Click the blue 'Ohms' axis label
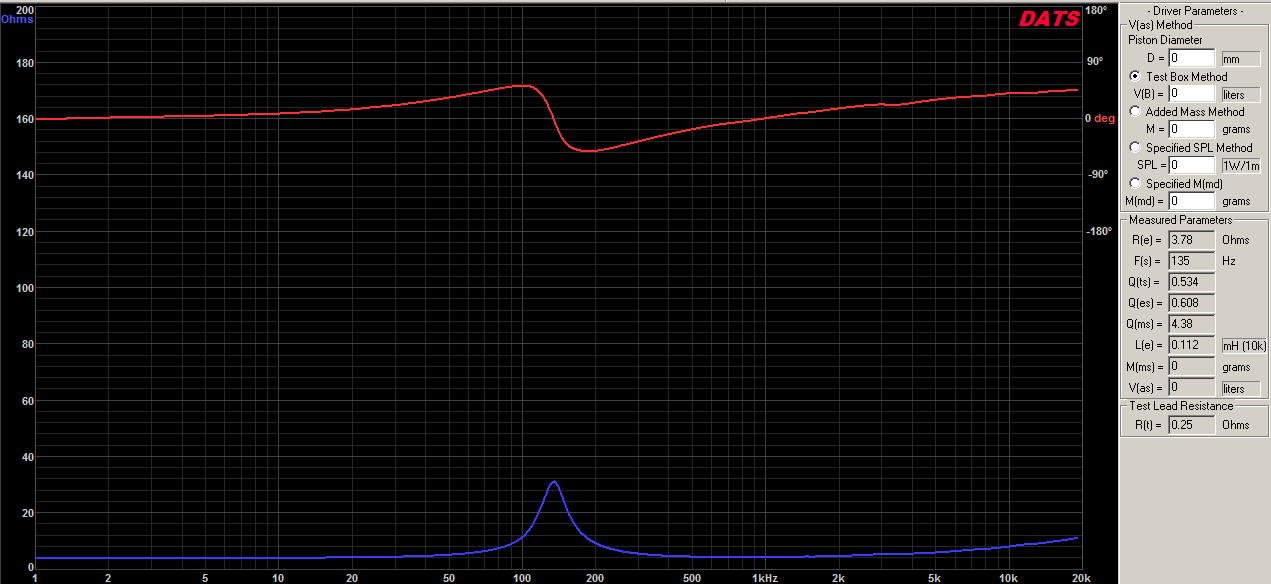This screenshot has height=584, width=1271. point(17,19)
